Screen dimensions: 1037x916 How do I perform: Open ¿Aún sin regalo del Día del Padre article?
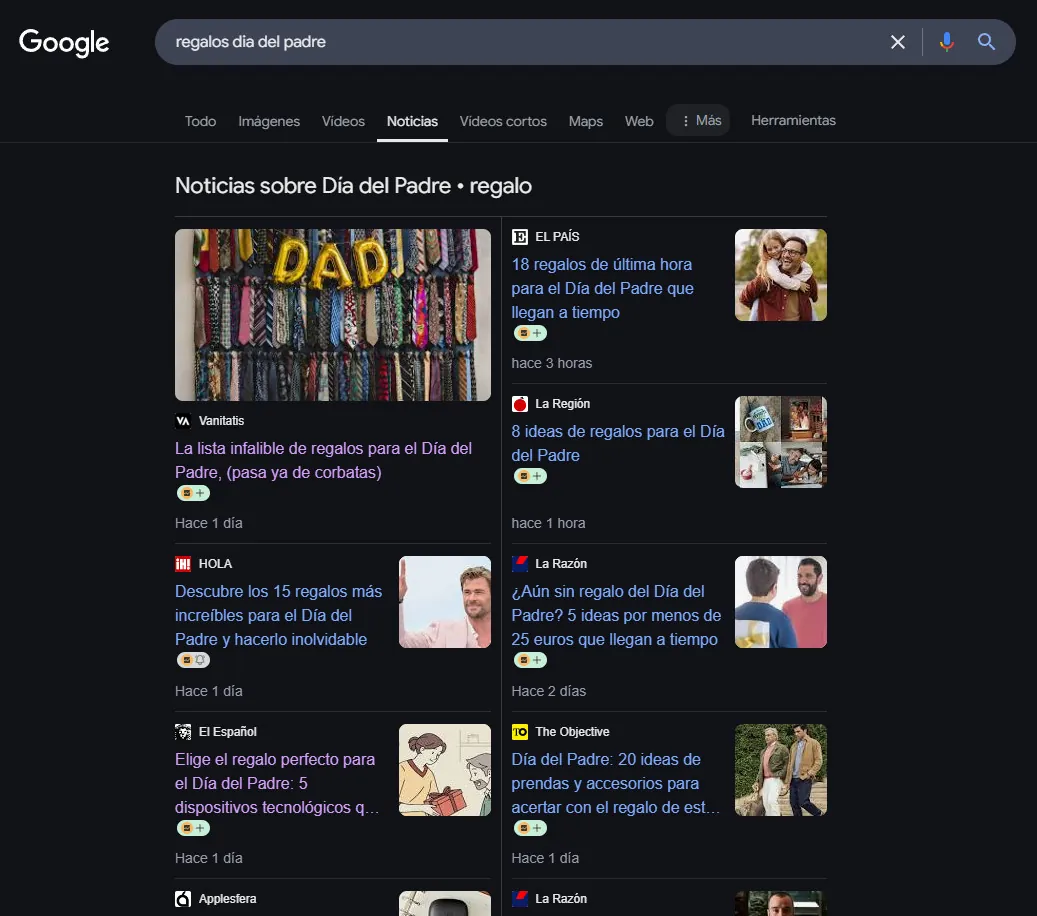click(616, 615)
